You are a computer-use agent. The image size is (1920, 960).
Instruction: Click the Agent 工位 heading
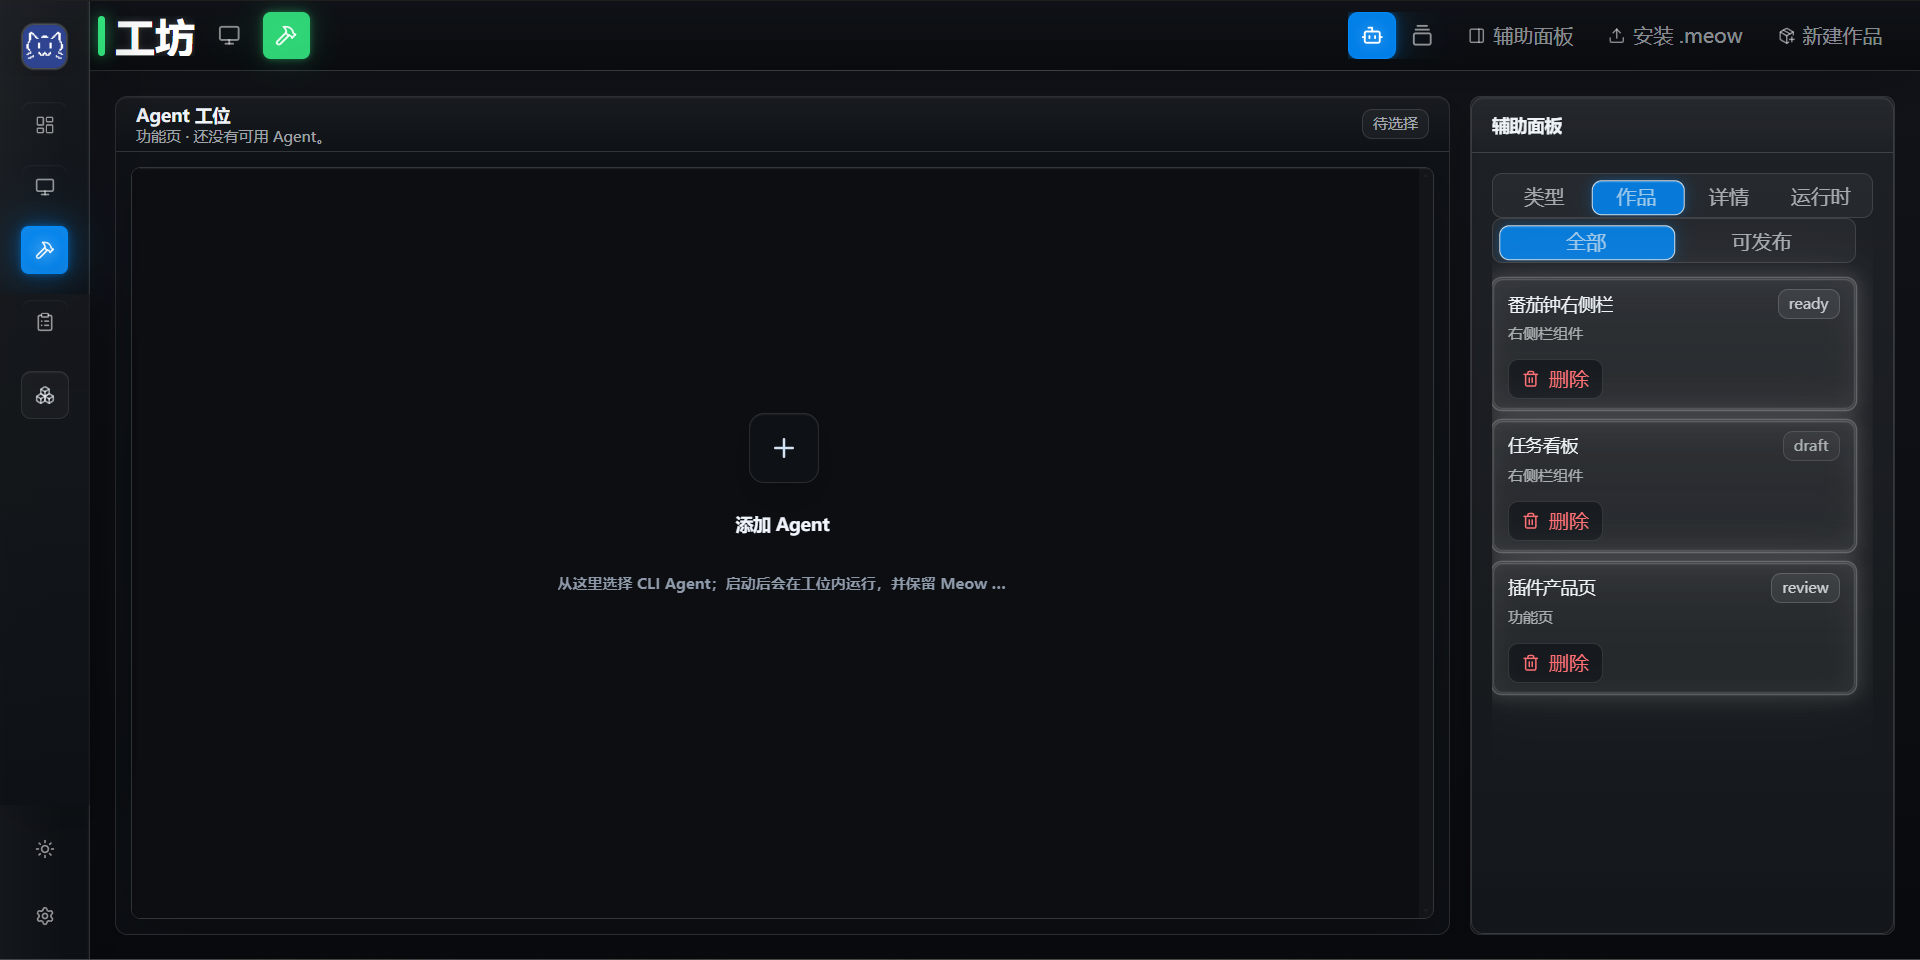click(183, 116)
